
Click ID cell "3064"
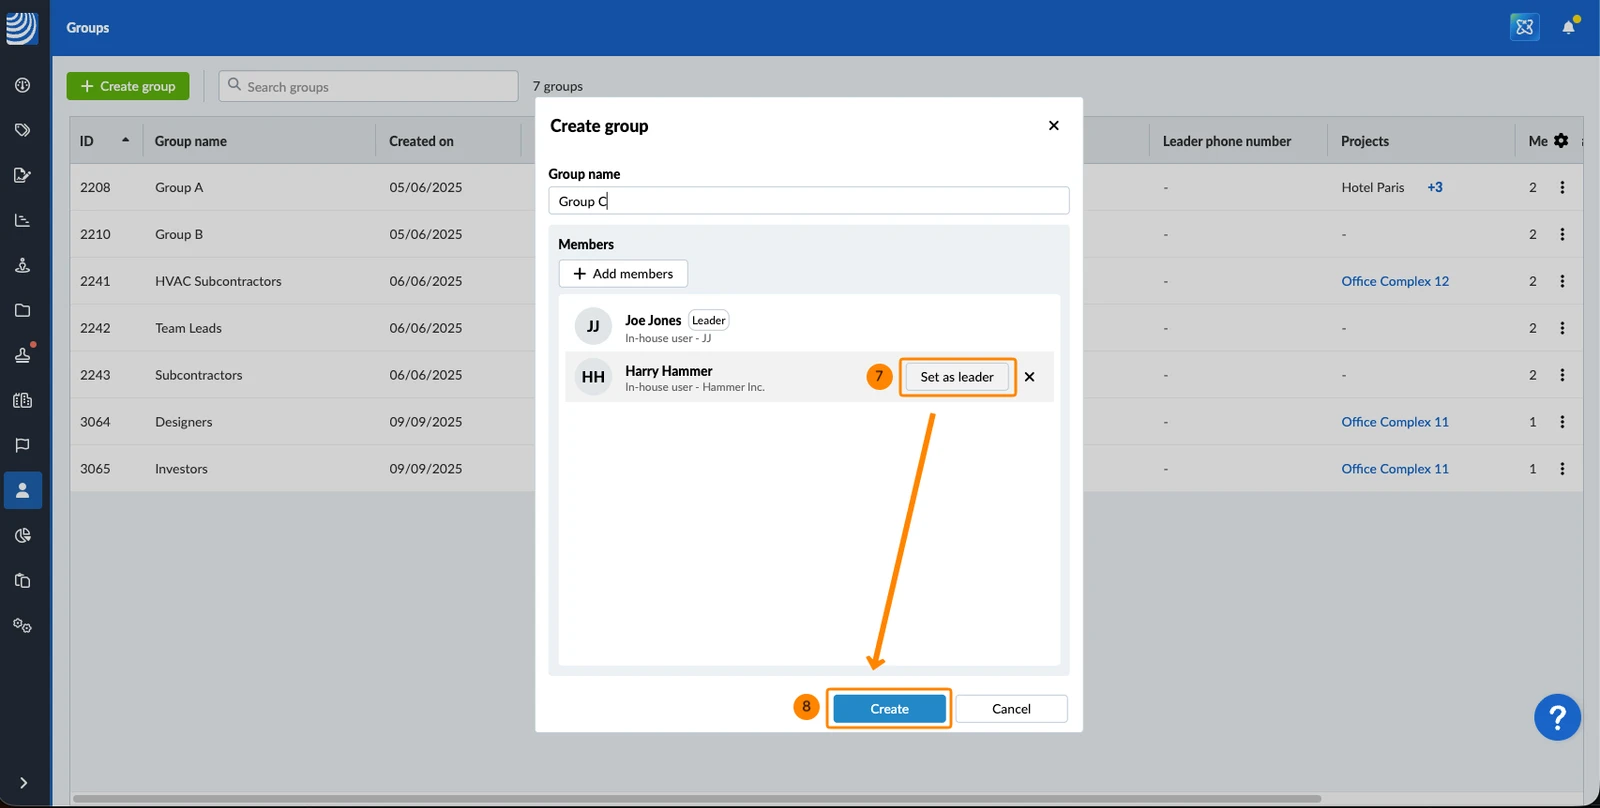coord(95,422)
